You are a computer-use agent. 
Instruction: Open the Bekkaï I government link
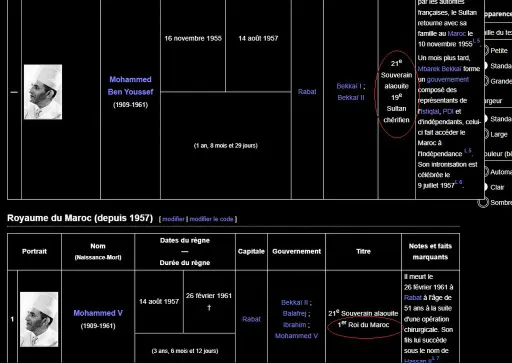(x=349, y=86)
